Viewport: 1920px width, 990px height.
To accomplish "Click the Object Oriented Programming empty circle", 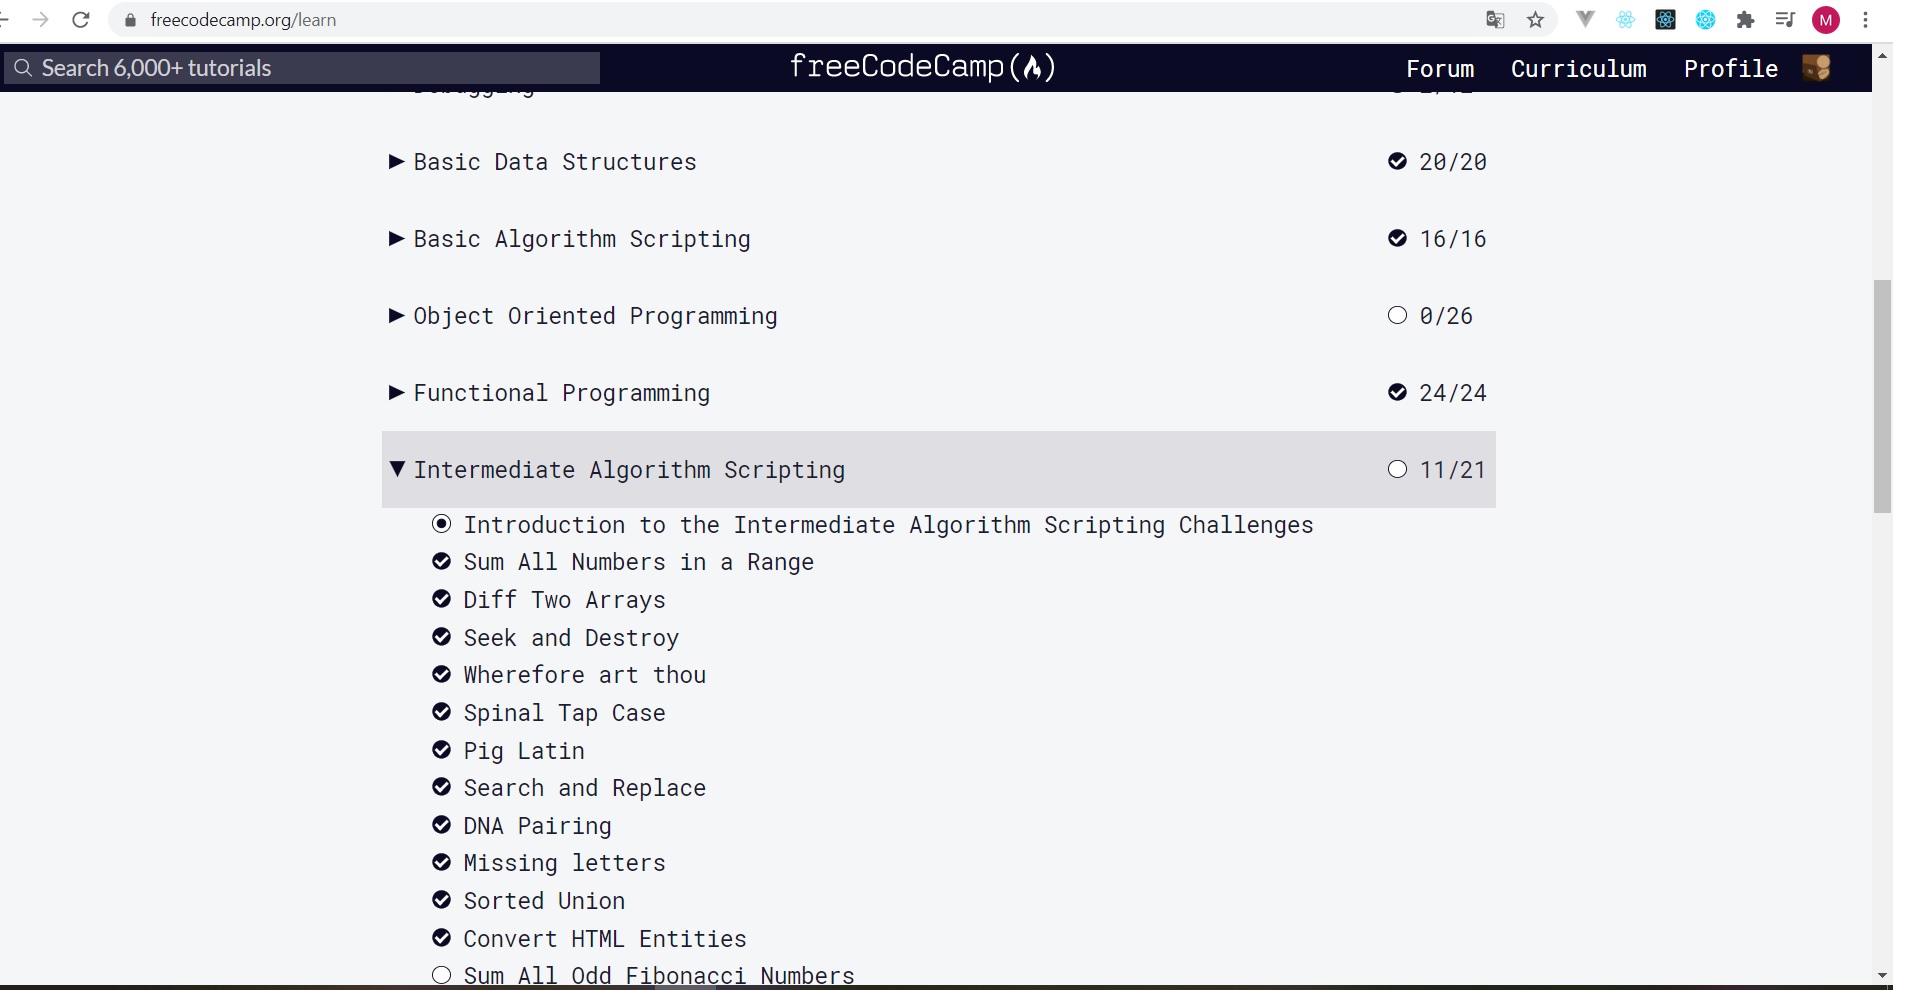I will [1397, 315].
